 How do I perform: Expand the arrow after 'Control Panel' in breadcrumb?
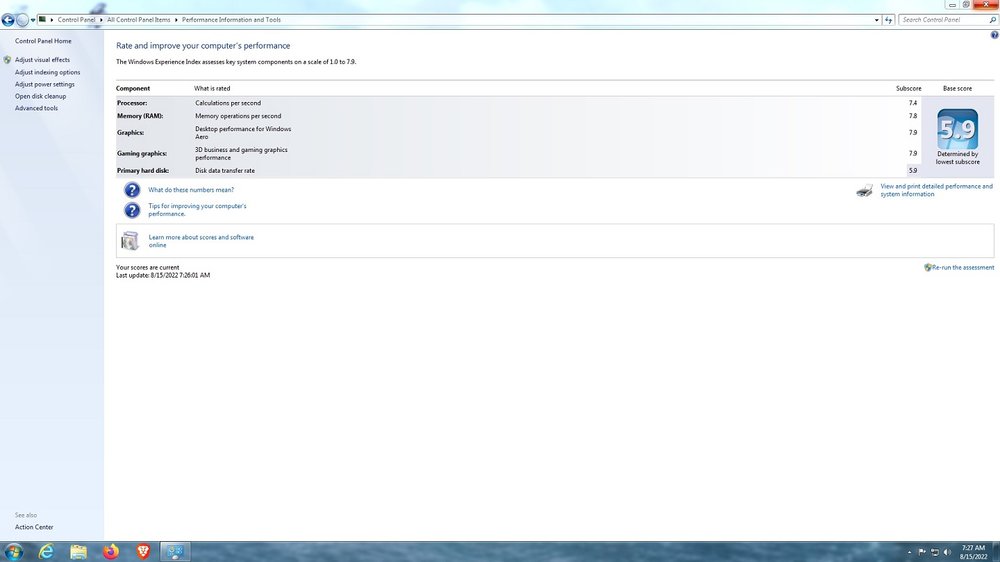pos(101,20)
